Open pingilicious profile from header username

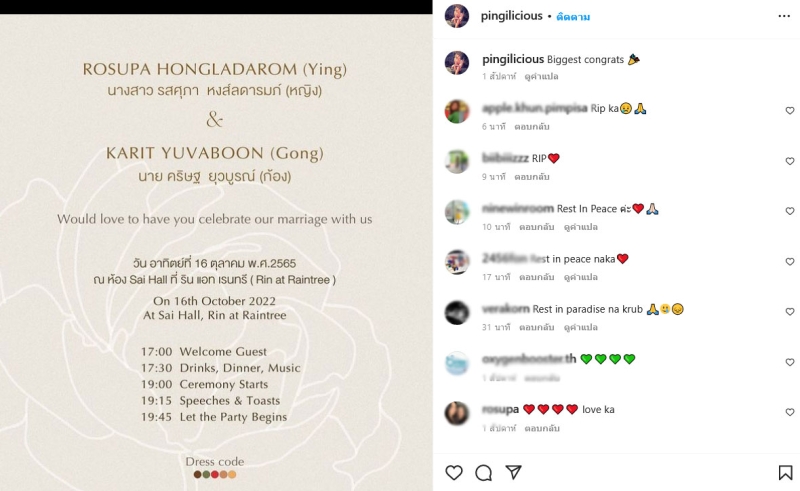tap(511, 16)
